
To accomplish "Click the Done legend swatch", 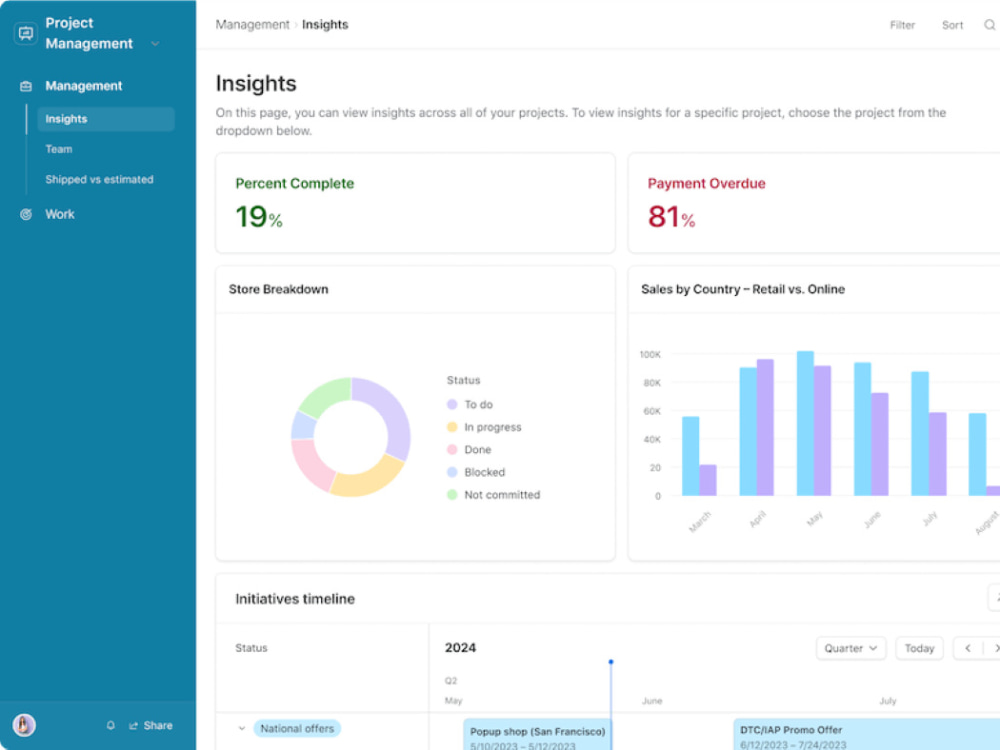I will point(452,450).
